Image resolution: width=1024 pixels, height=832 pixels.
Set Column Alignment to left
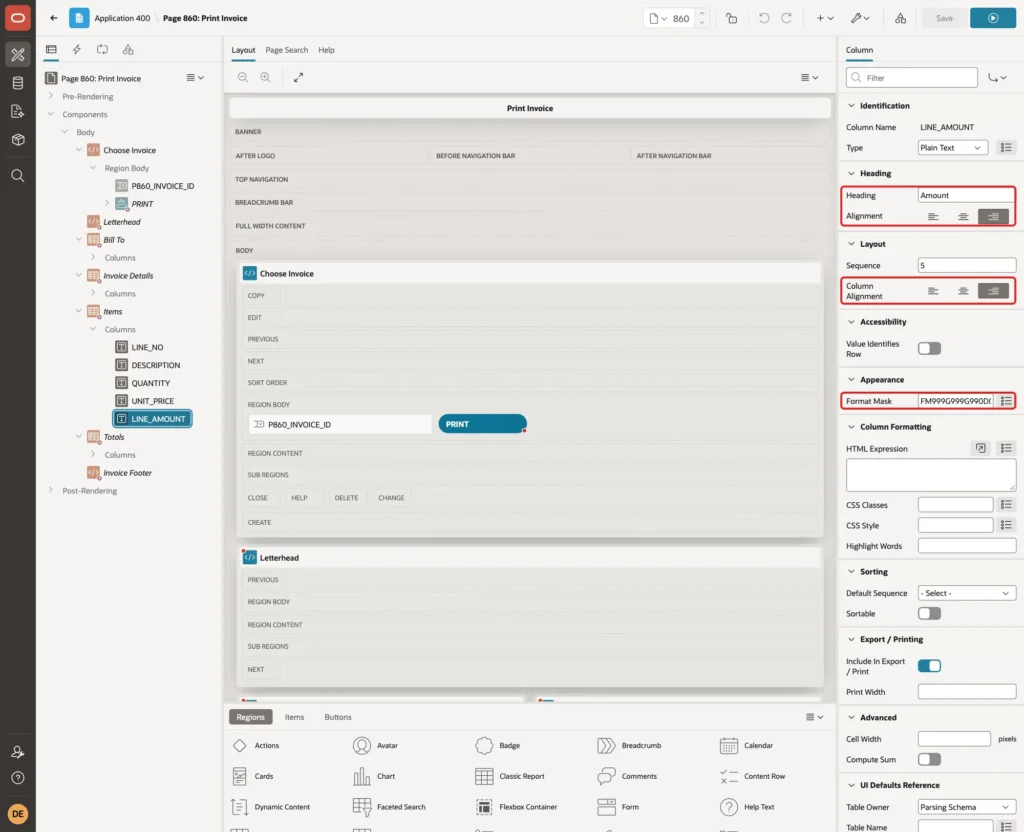[x=933, y=291]
